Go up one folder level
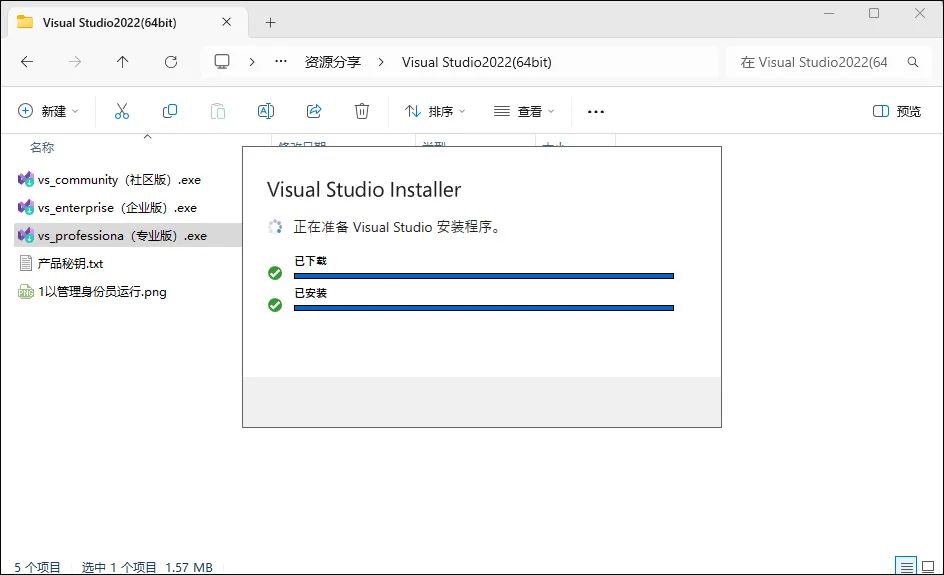This screenshot has height=575, width=944. [122, 61]
